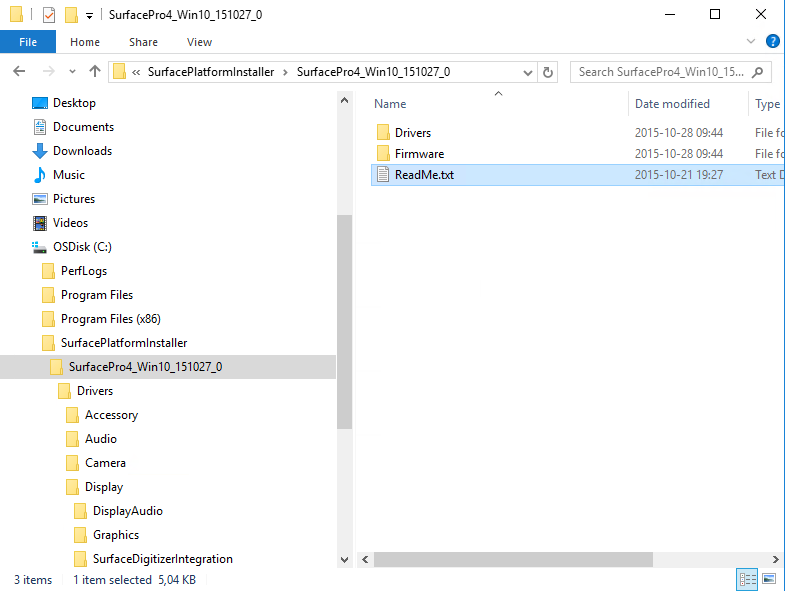Select the Display folder in the tree
Screen dimensions: 785x591
point(95,487)
